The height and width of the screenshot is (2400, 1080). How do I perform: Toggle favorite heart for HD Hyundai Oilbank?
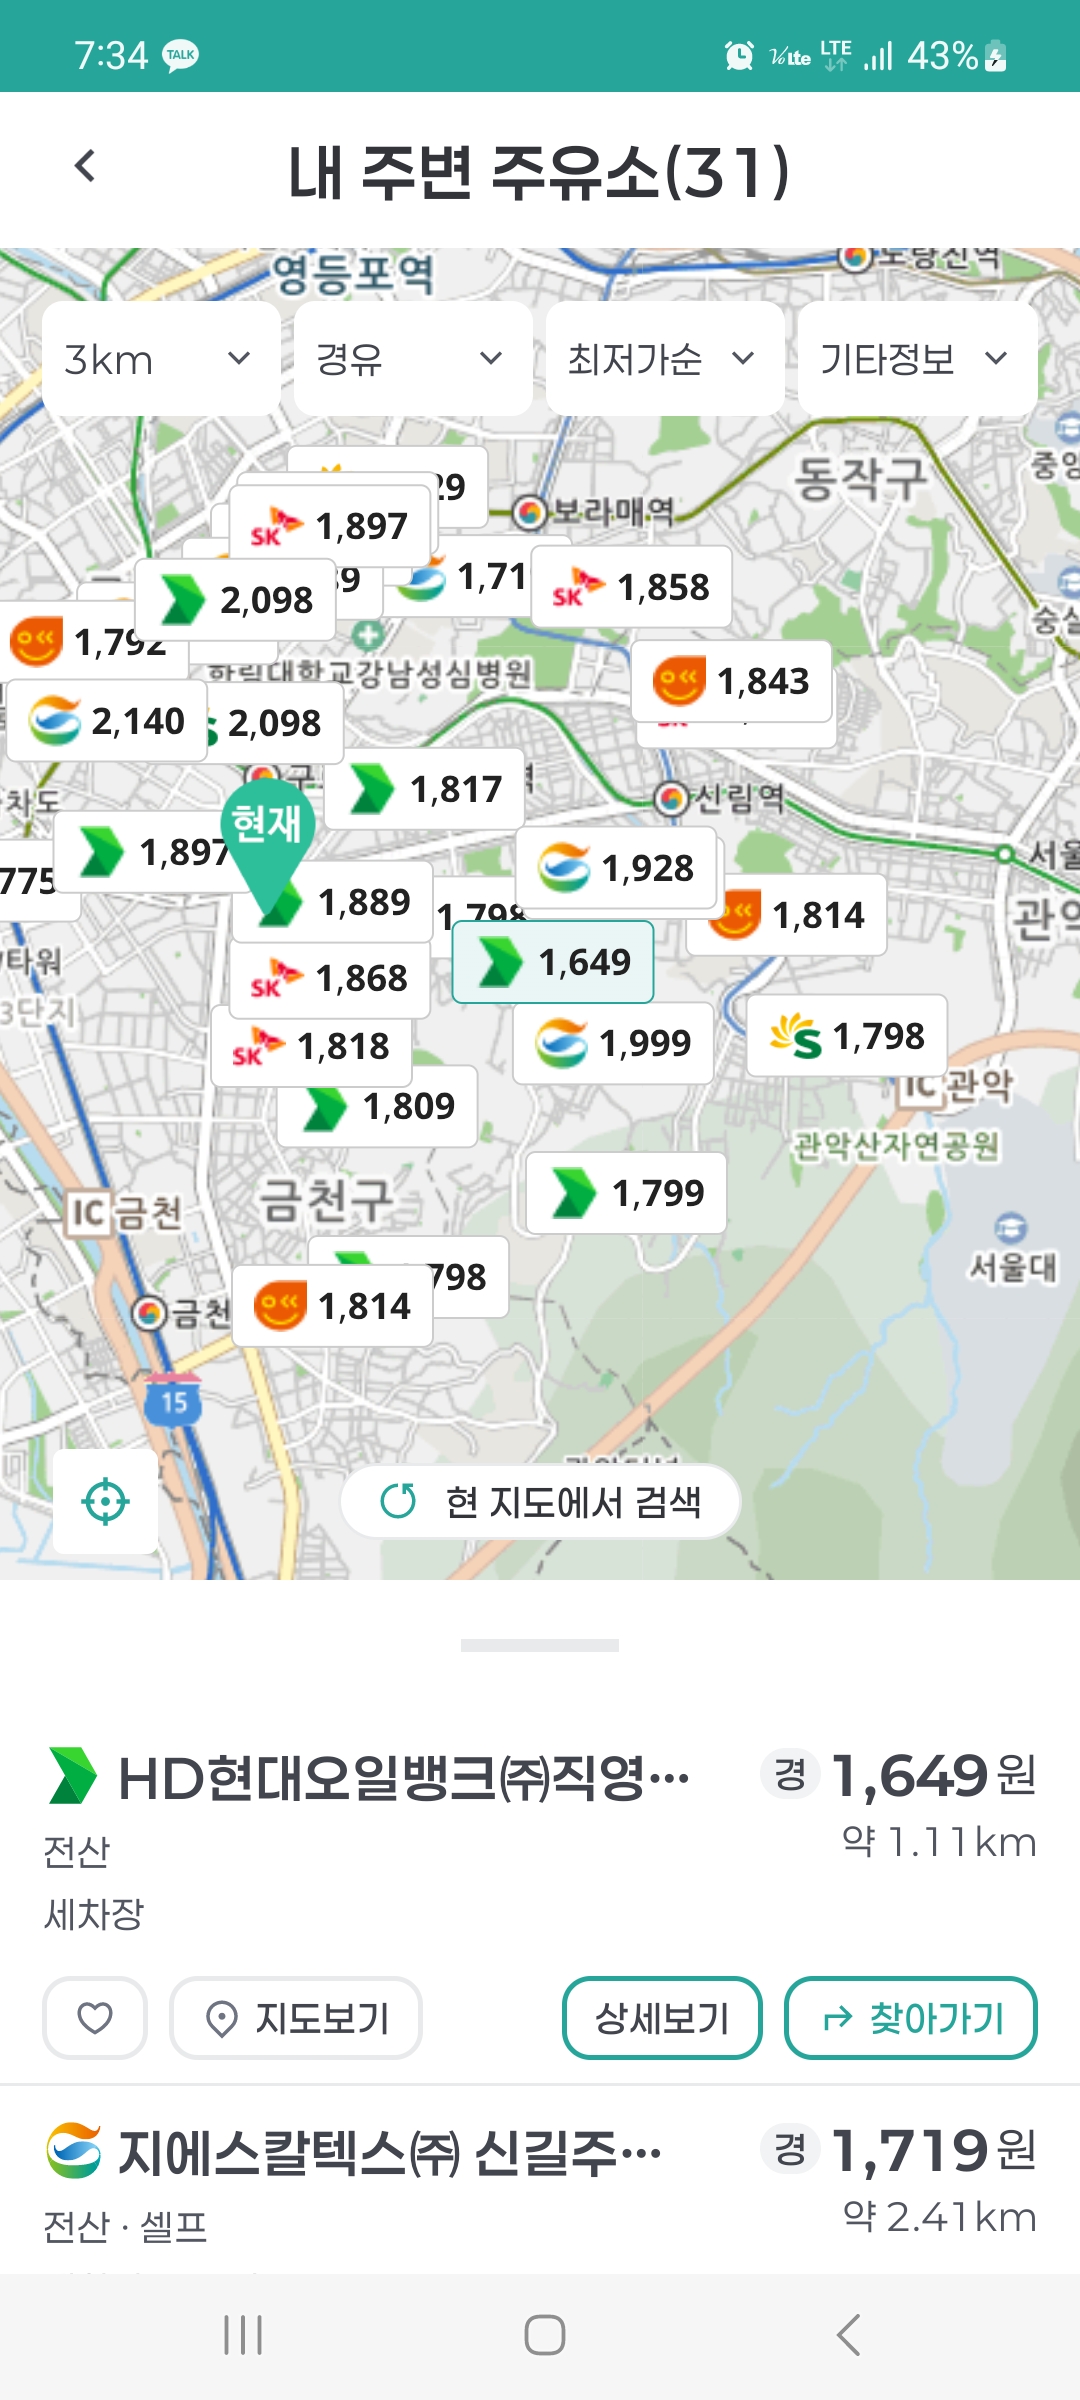pyautogui.click(x=95, y=2018)
